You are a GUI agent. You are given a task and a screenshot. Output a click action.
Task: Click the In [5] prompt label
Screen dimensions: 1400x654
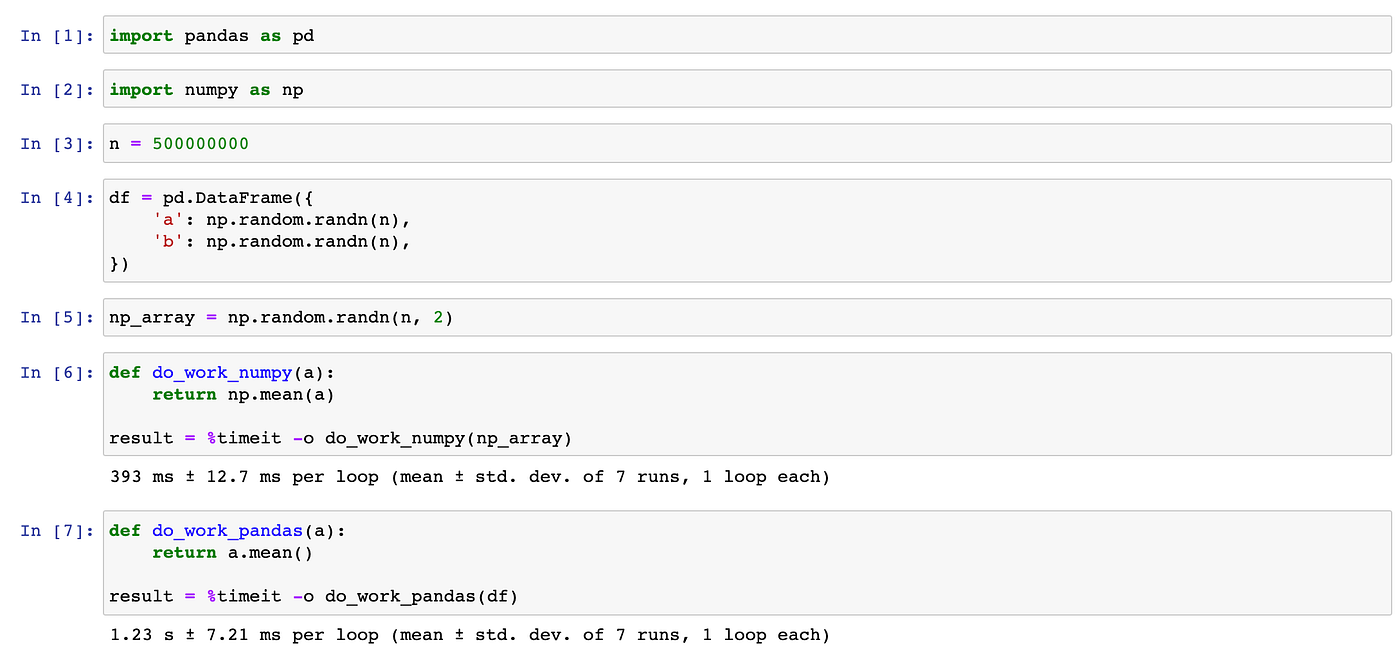pos(57,318)
